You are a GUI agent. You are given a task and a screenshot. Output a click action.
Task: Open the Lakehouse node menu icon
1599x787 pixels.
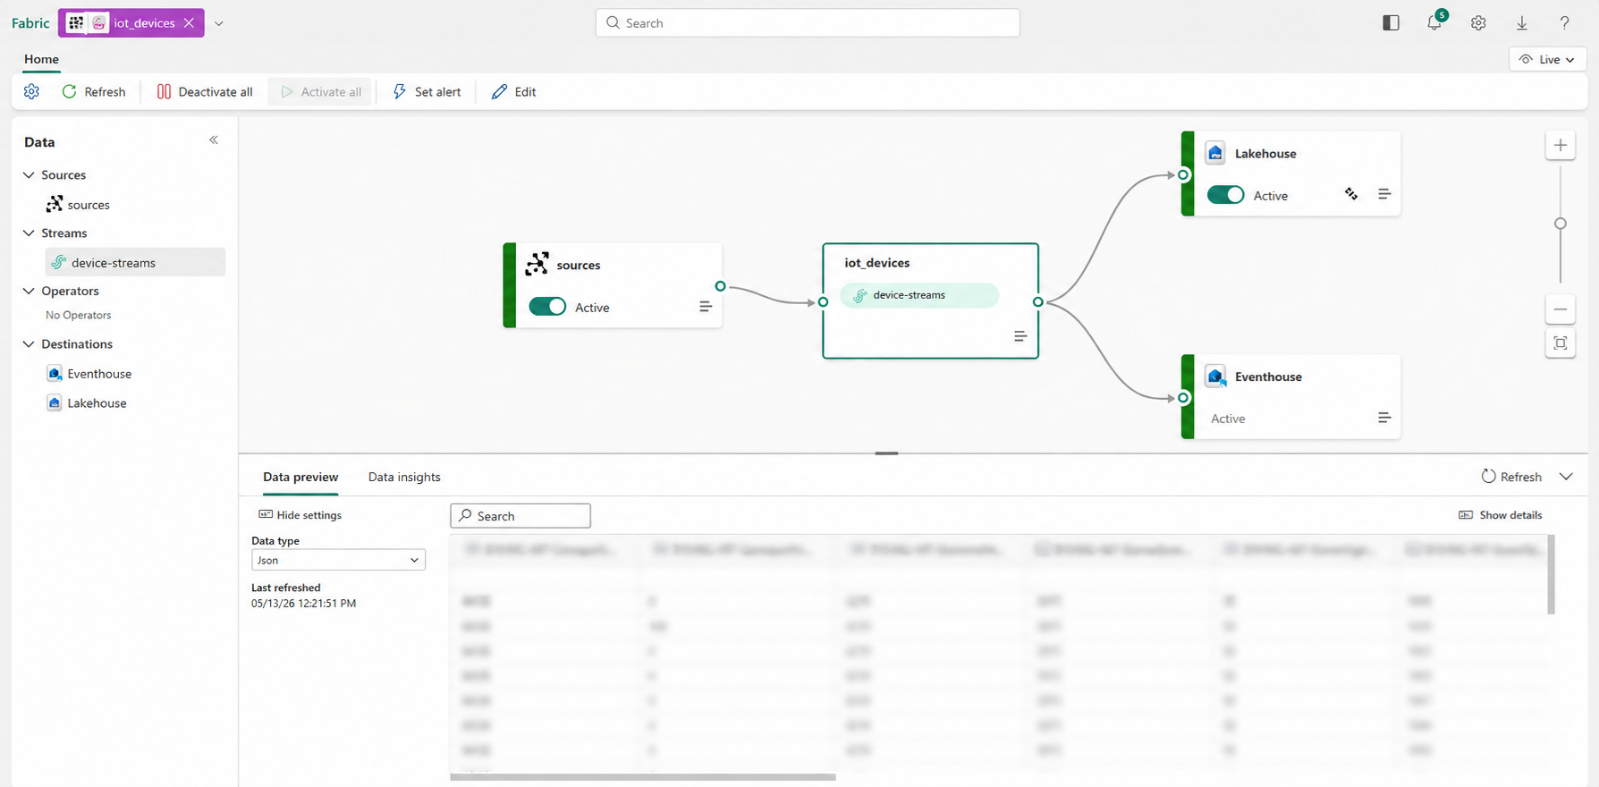pyautogui.click(x=1384, y=194)
